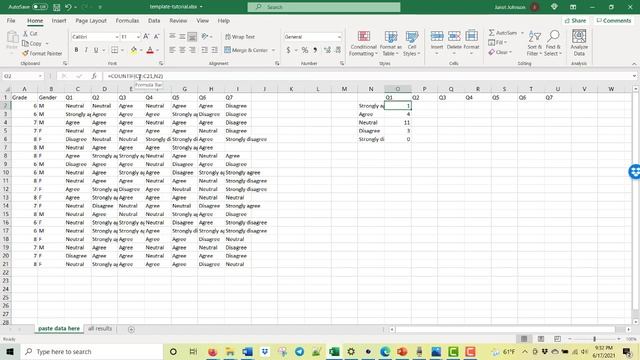Switch to the Insert tab

[x=59, y=20]
